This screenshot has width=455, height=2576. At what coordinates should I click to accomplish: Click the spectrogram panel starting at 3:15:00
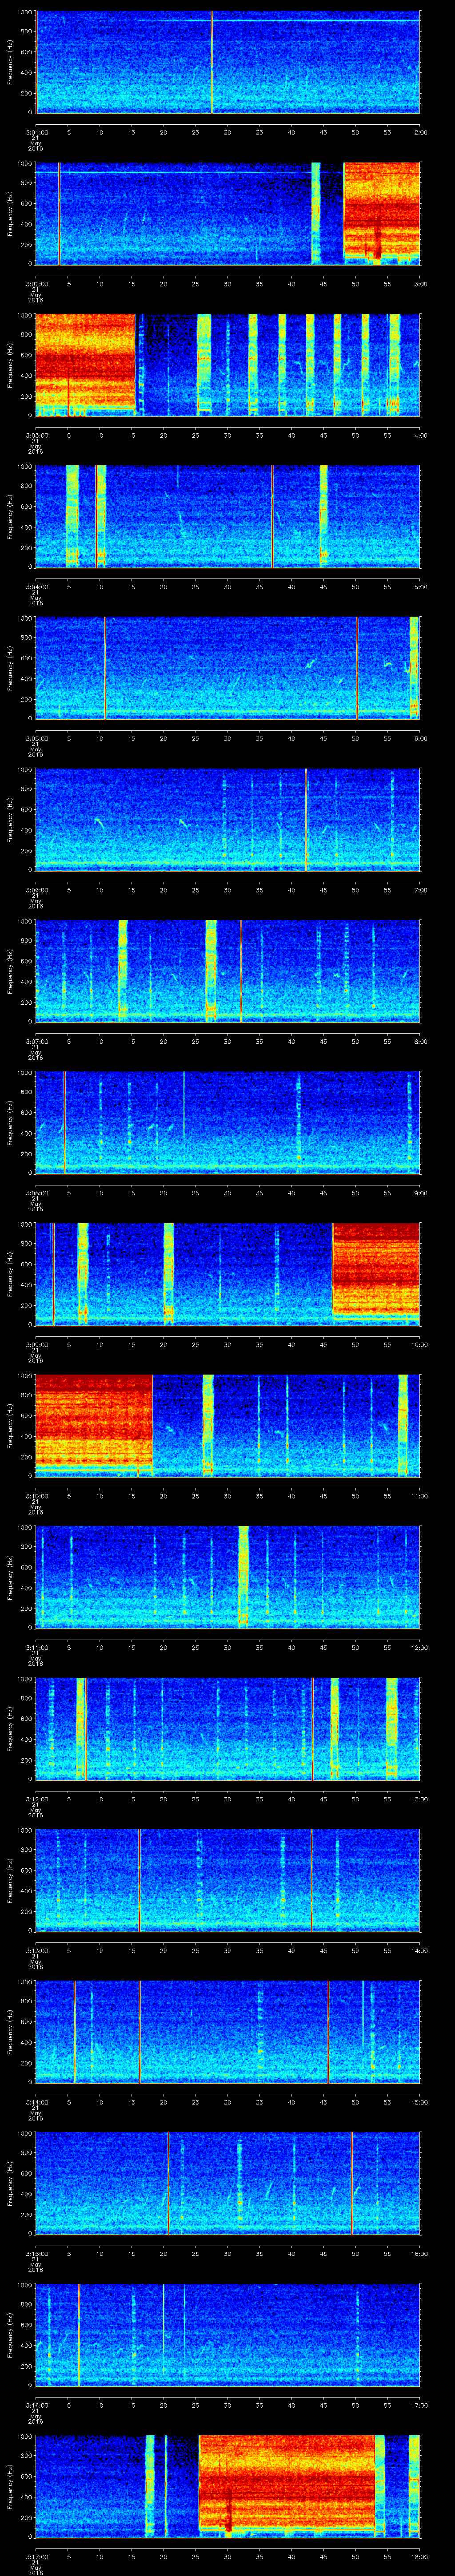227,2183
